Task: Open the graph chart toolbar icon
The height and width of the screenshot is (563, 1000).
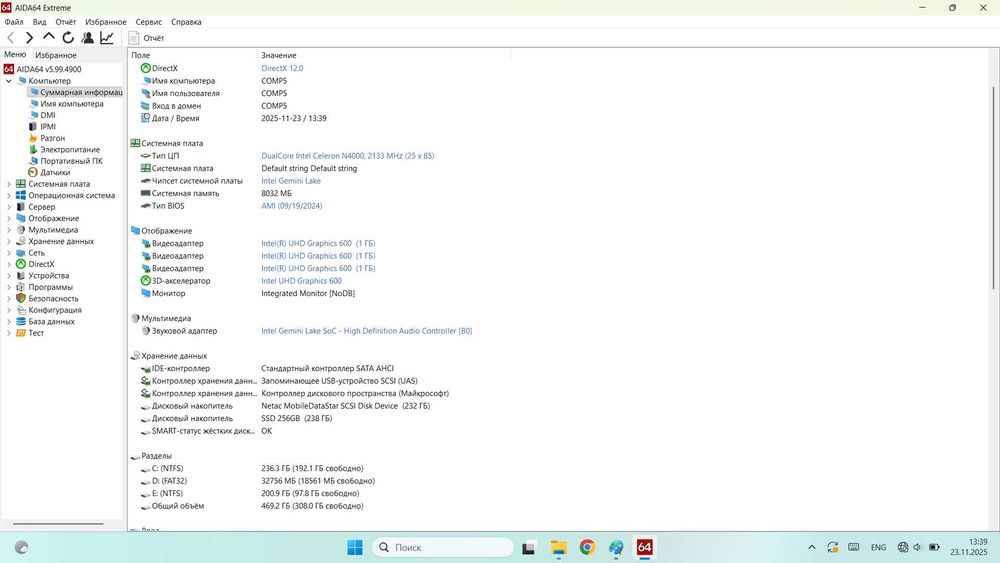Action: 107,38
